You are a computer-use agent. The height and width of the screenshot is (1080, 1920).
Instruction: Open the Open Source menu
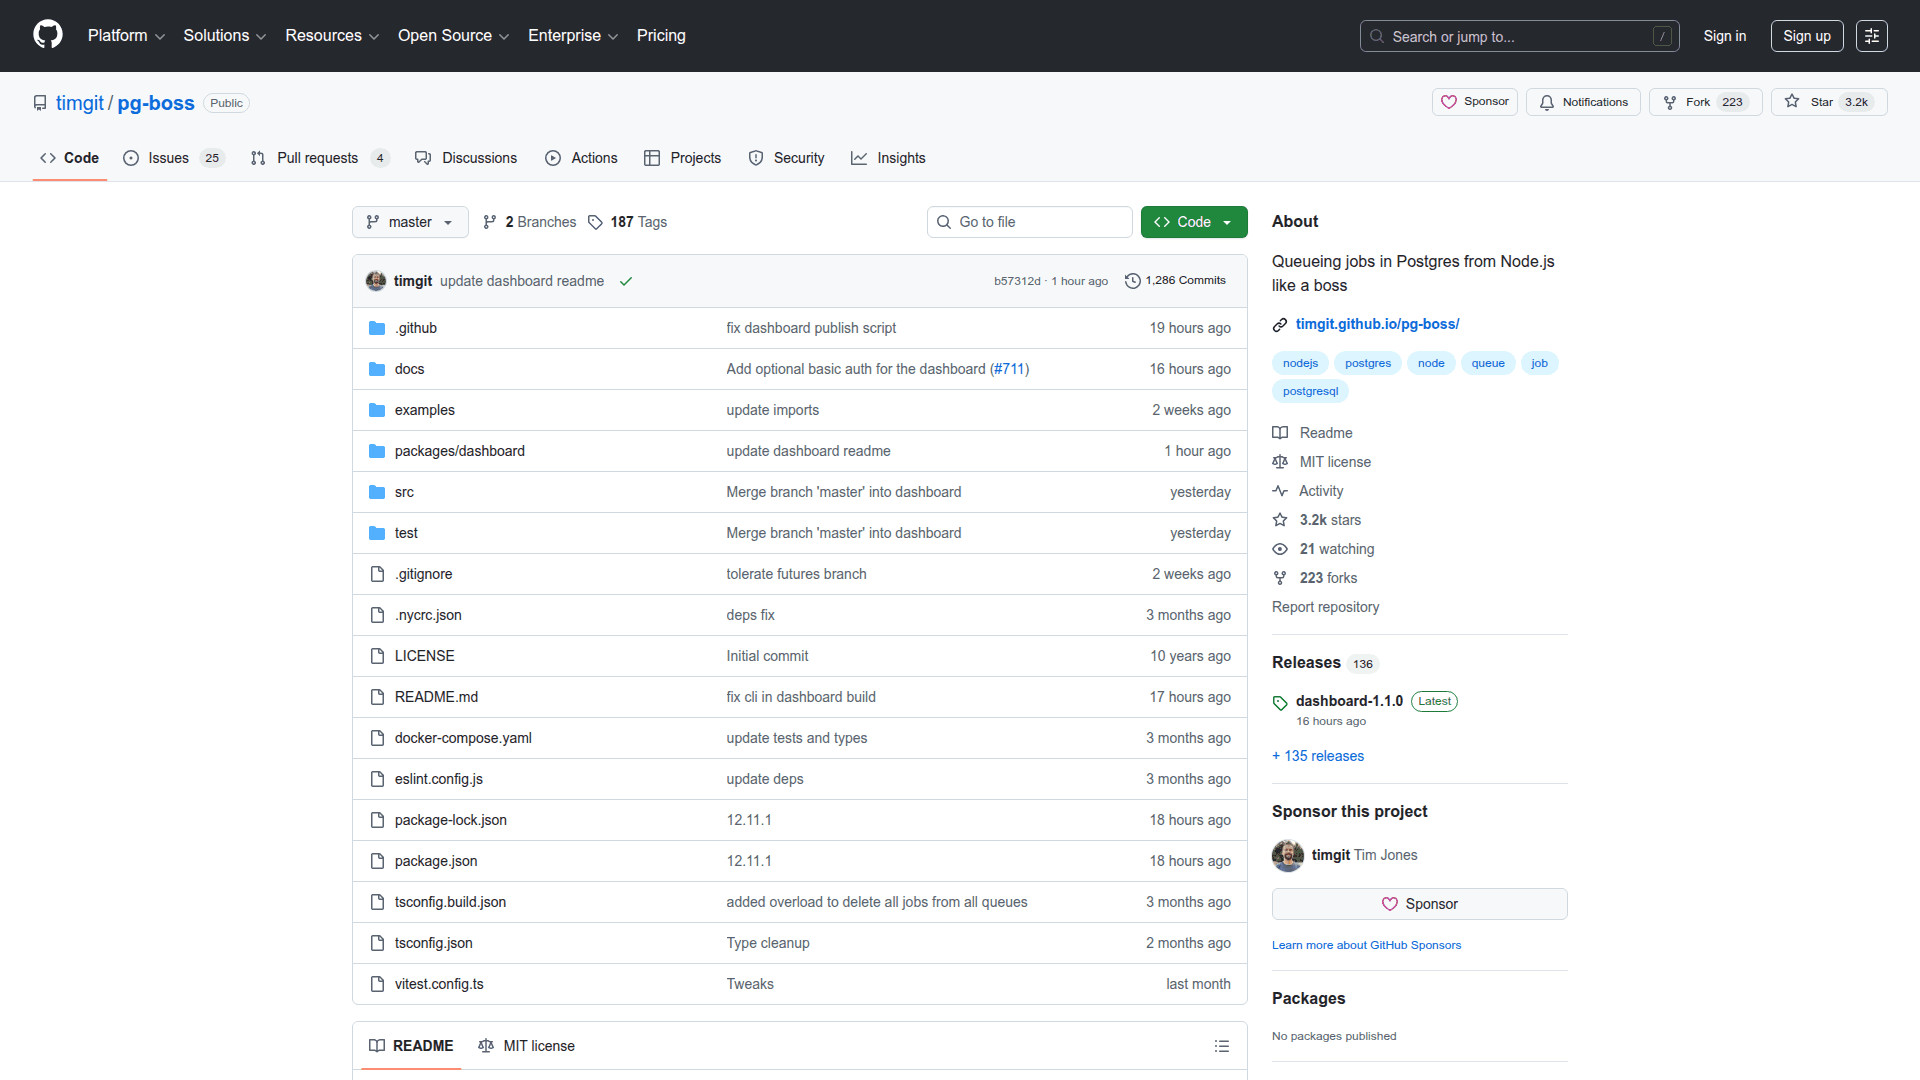pyautogui.click(x=453, y=36)
